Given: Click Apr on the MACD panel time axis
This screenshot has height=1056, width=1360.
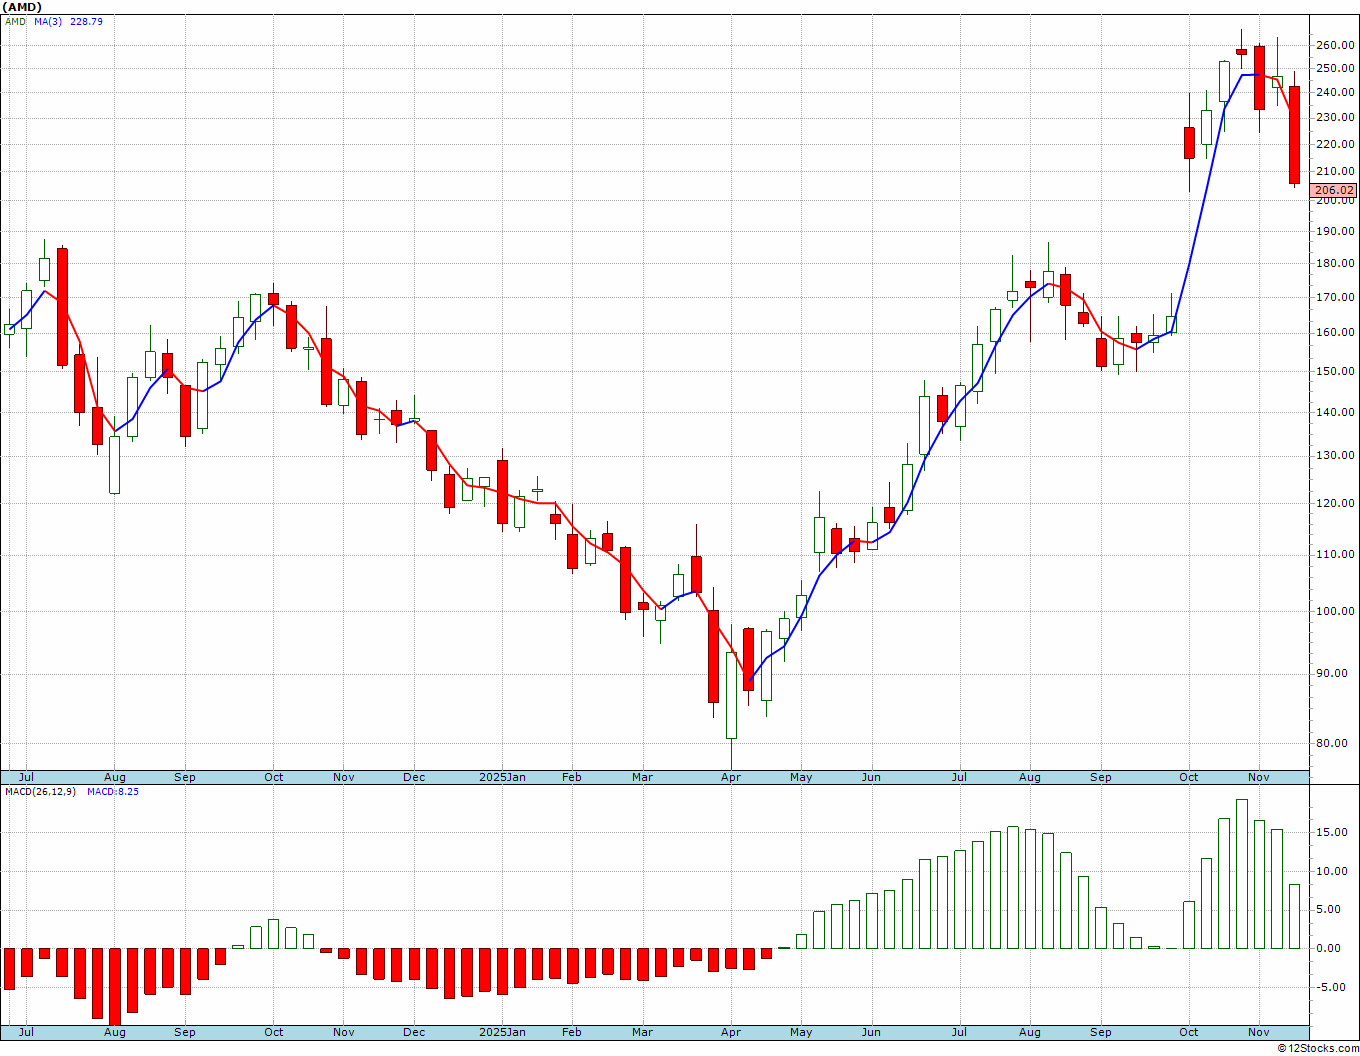Looking at the screenshot, I should tap(731, 1032).
